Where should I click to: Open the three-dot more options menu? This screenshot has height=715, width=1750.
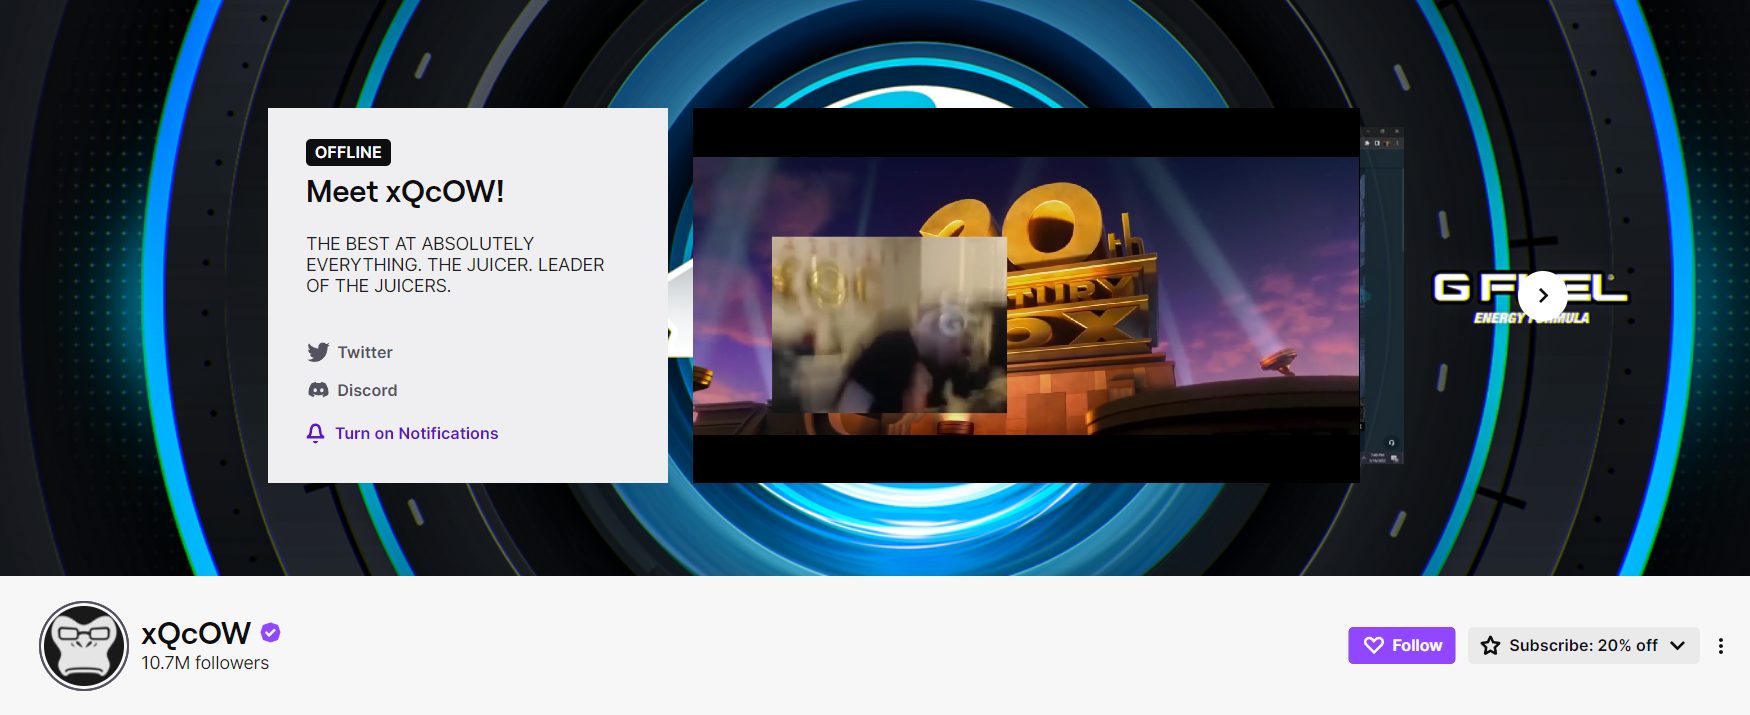point(1721,646)
